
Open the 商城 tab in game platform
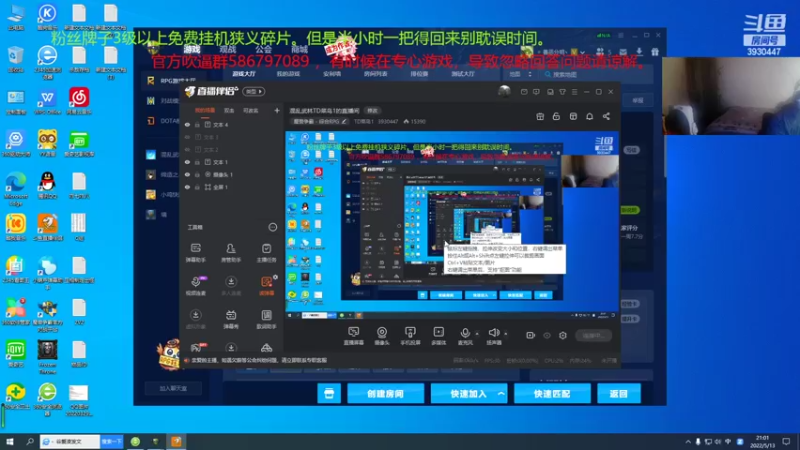pyautogui.click(x=299, y=49)
